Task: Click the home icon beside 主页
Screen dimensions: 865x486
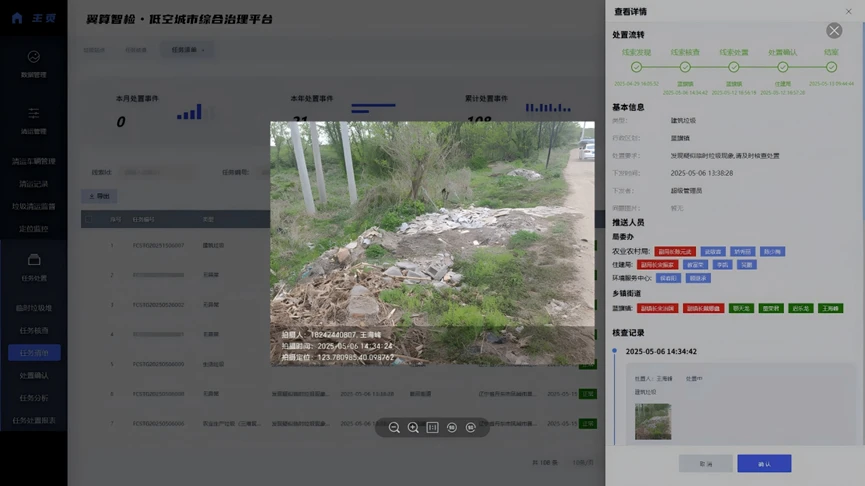Action: [17, 18]
